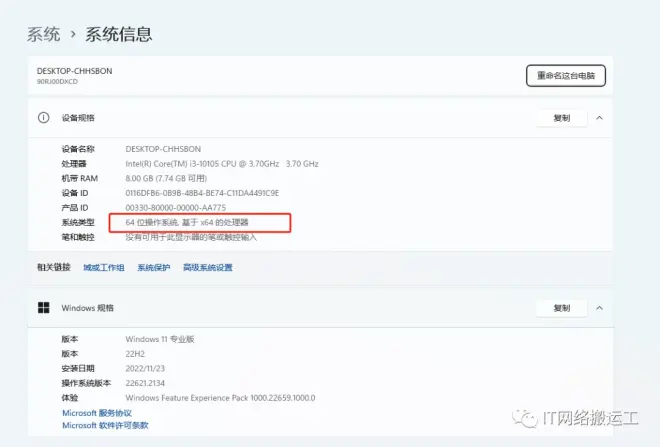This screenshot has height=447, width=660.
Task: Click OS build value 22621.2134
Action: pos(145,383)
